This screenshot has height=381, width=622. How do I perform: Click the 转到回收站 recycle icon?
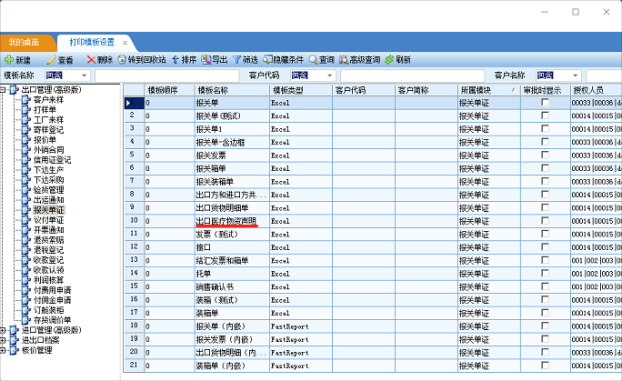tap(122, 60)
